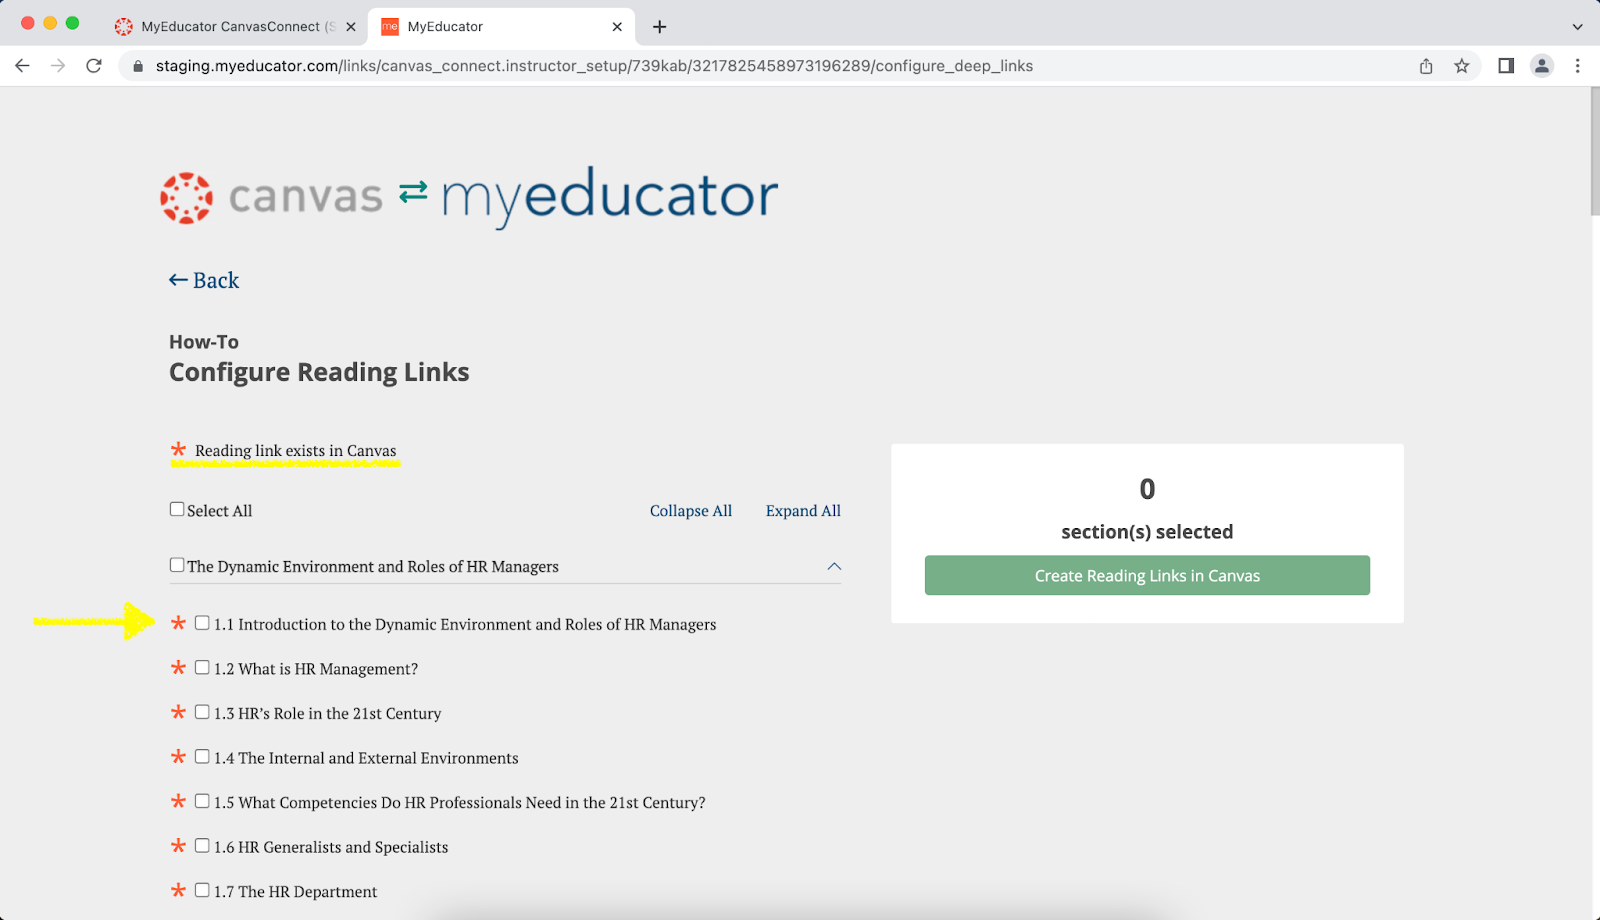The image size is (1600, 920).
Task: Close the active MyEducator tab
Action: pyautogui.click(x=617, y=27)
